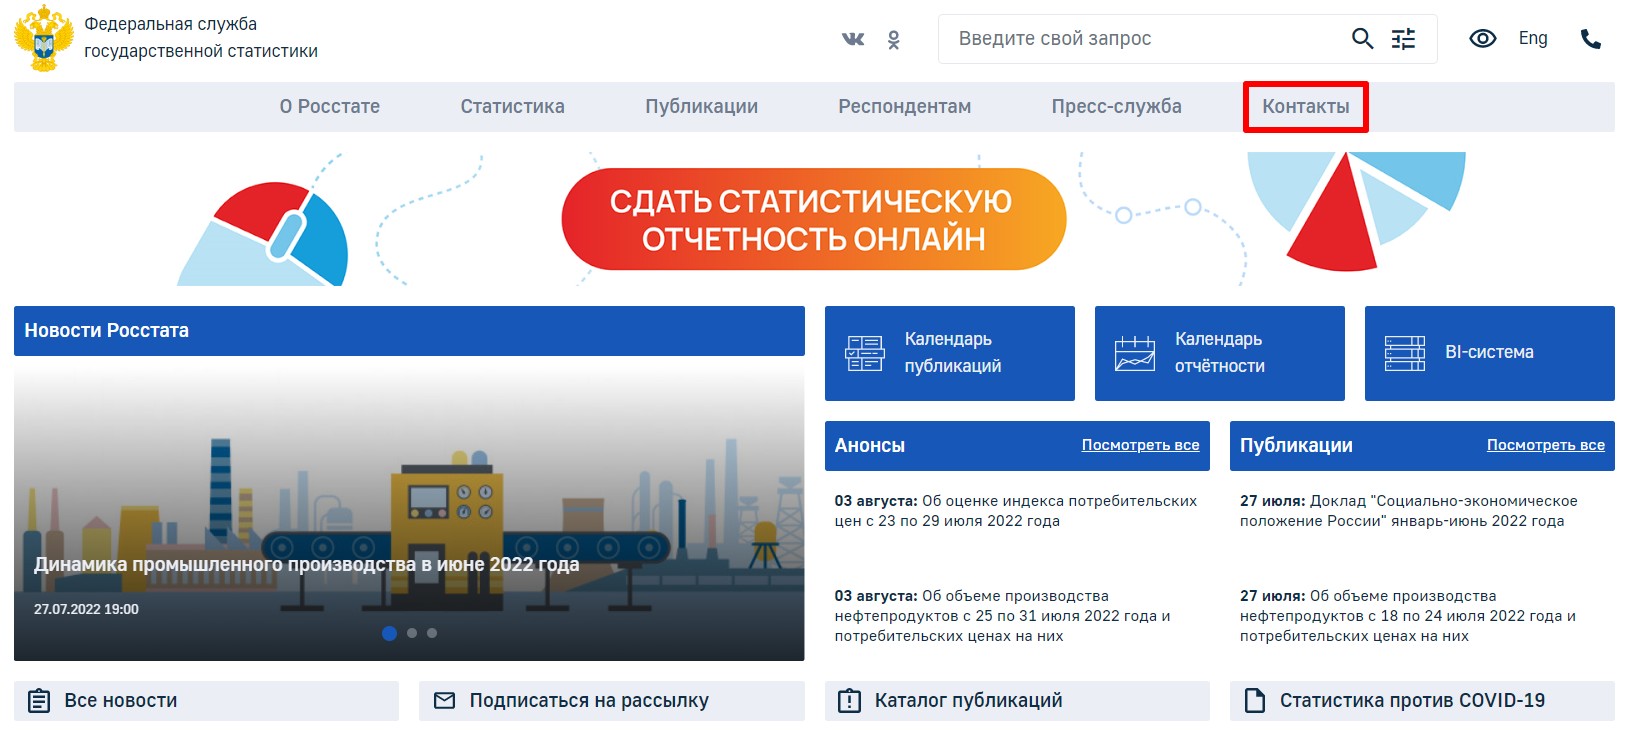Viewport: 1627px width, 732px height.
Task: Click 'Федеральная служба государственной статистики' title
Action: [201, 38]
